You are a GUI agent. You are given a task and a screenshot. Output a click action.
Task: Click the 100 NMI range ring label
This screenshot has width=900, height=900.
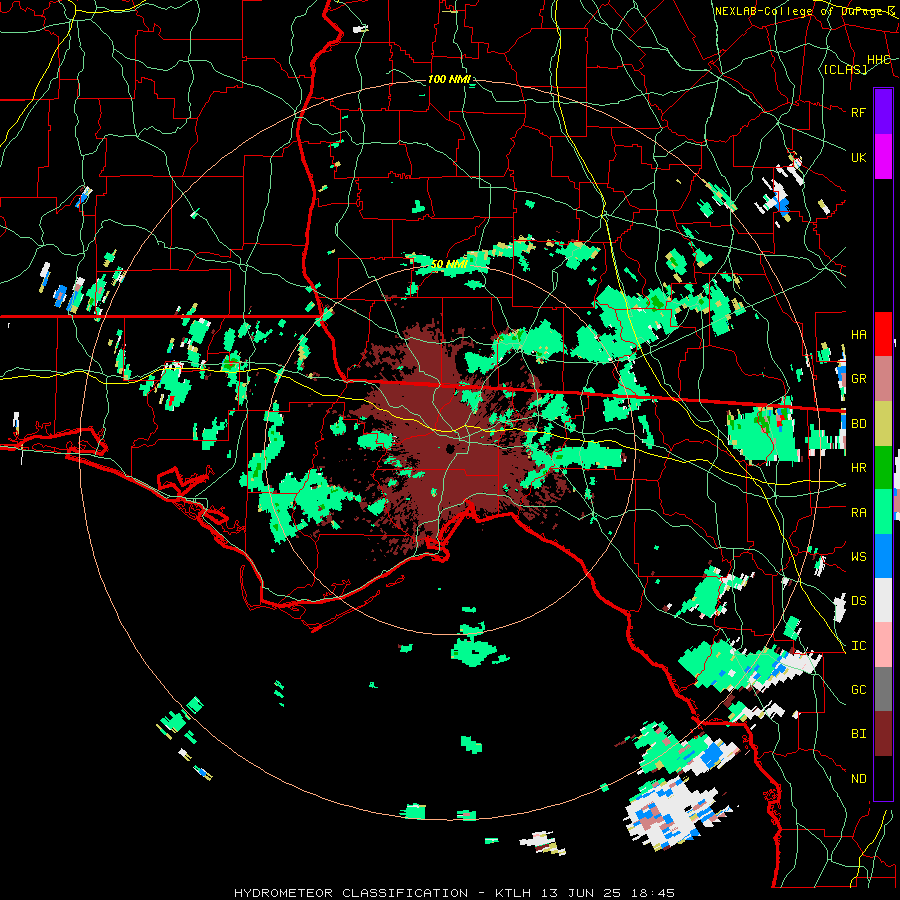click(449, 79)
